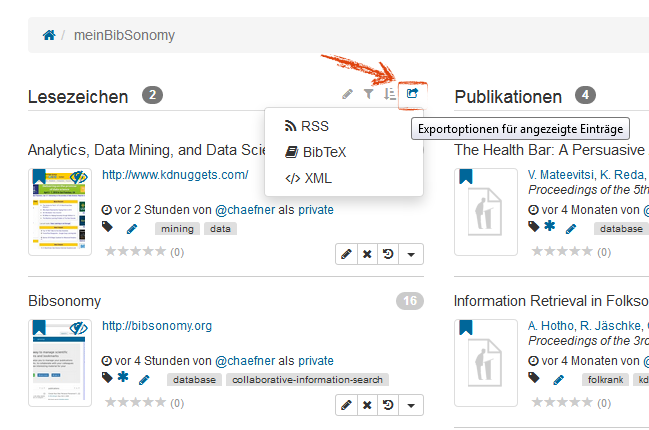Open export options icon above Lesezeichen list
The width and height of the screenshot is (649, 430).
point(412,94)
